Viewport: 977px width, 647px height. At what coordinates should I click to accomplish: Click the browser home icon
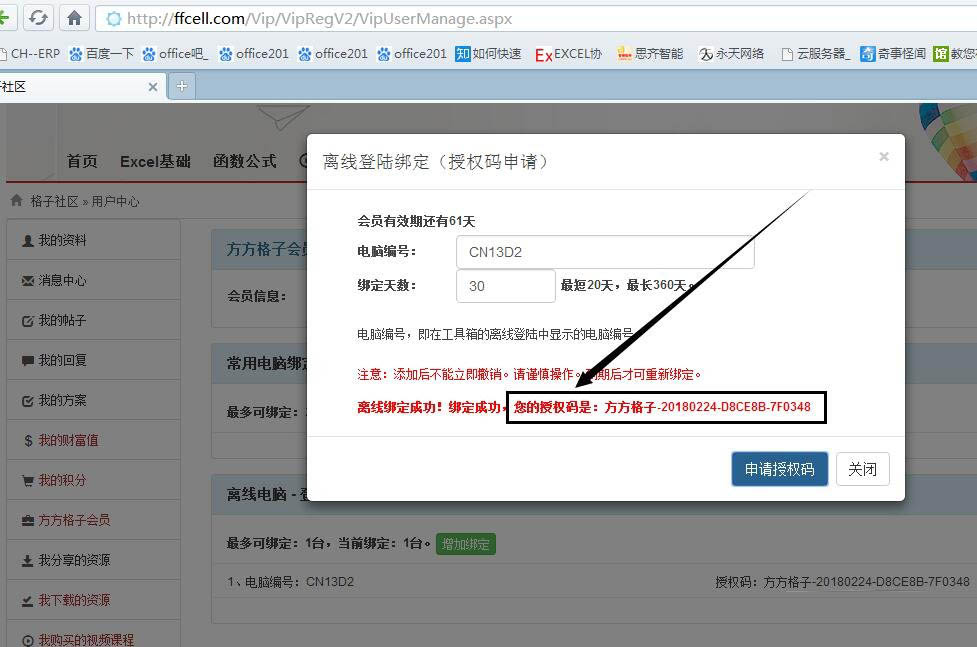(74, 18)
